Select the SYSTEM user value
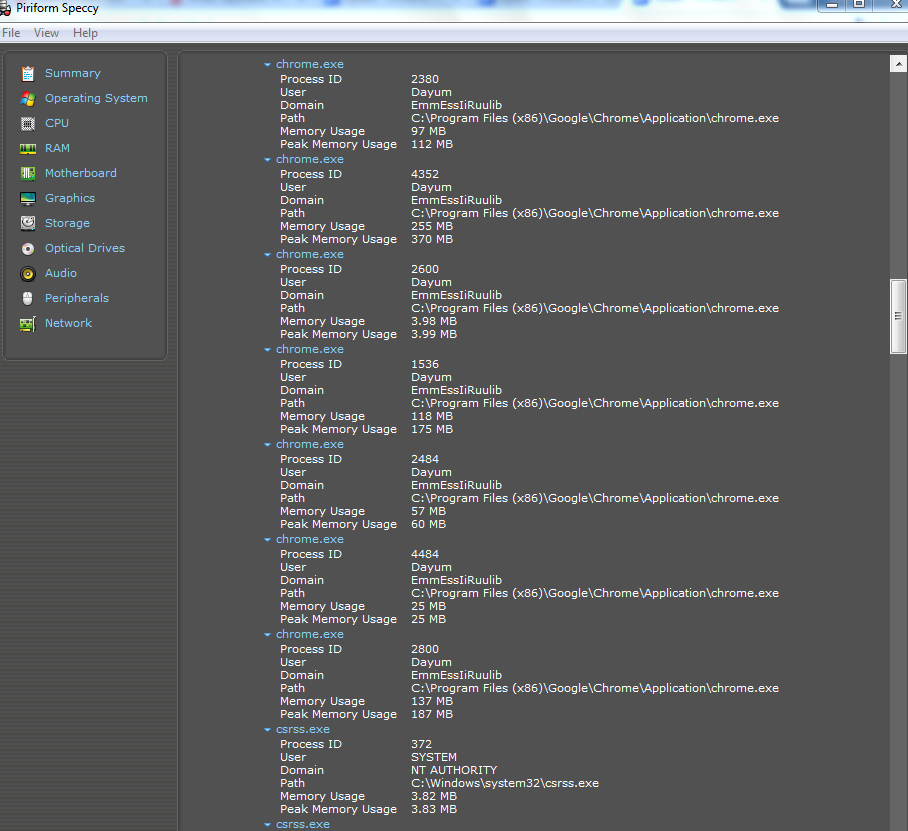 (x=434, y=757)
